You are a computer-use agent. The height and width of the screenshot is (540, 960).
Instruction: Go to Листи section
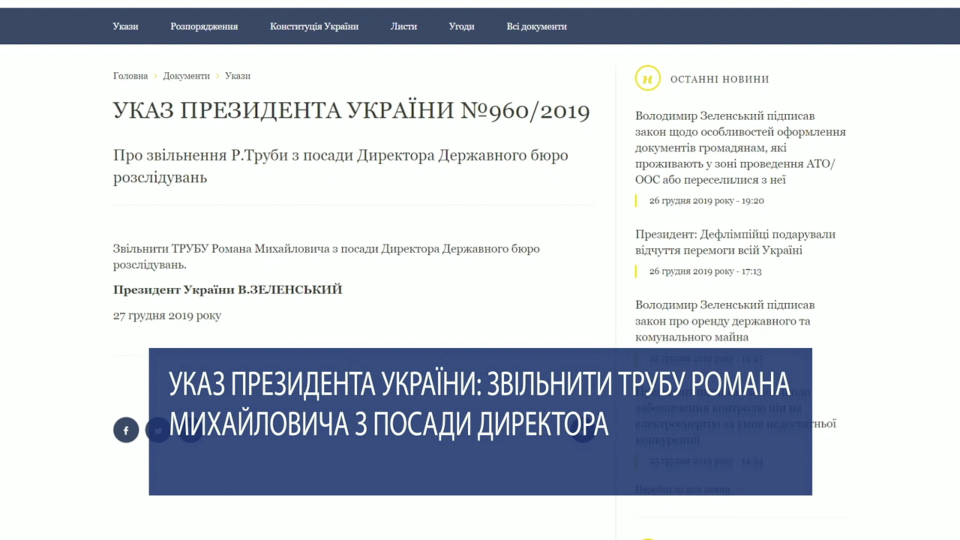click(403, 26)
